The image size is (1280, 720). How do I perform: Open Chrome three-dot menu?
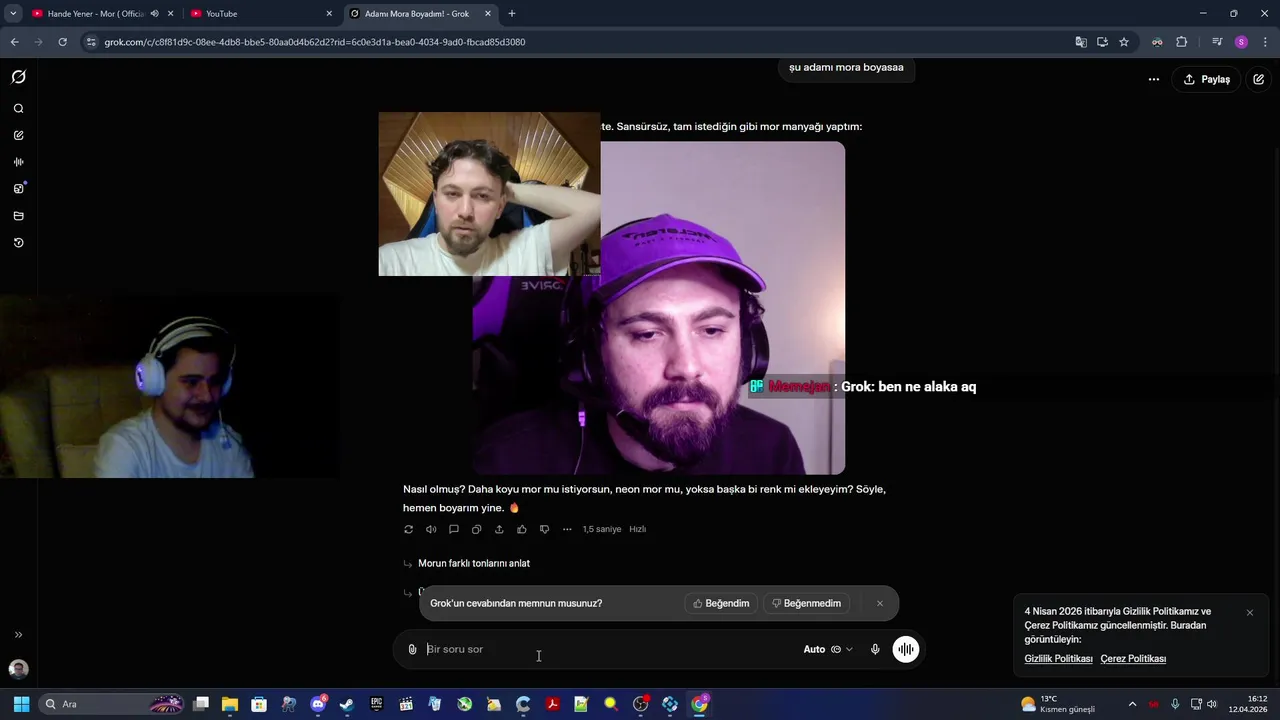click(x=1266, y=42)
